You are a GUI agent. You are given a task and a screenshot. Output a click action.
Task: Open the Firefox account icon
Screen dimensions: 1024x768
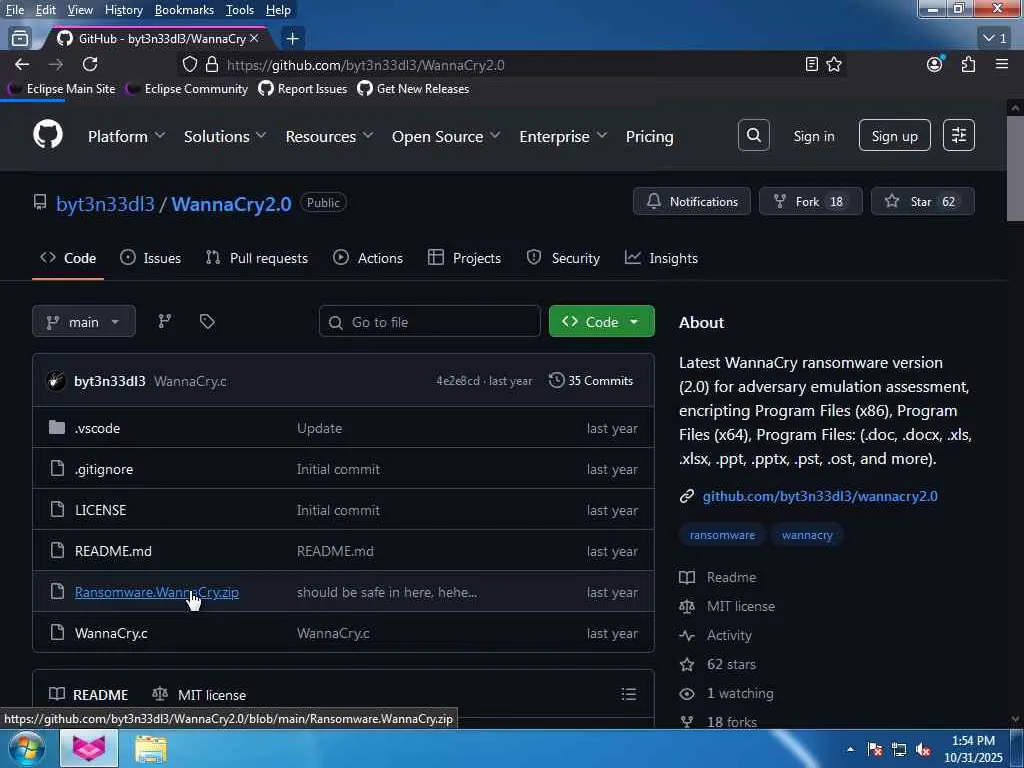(x=935, y=64)
